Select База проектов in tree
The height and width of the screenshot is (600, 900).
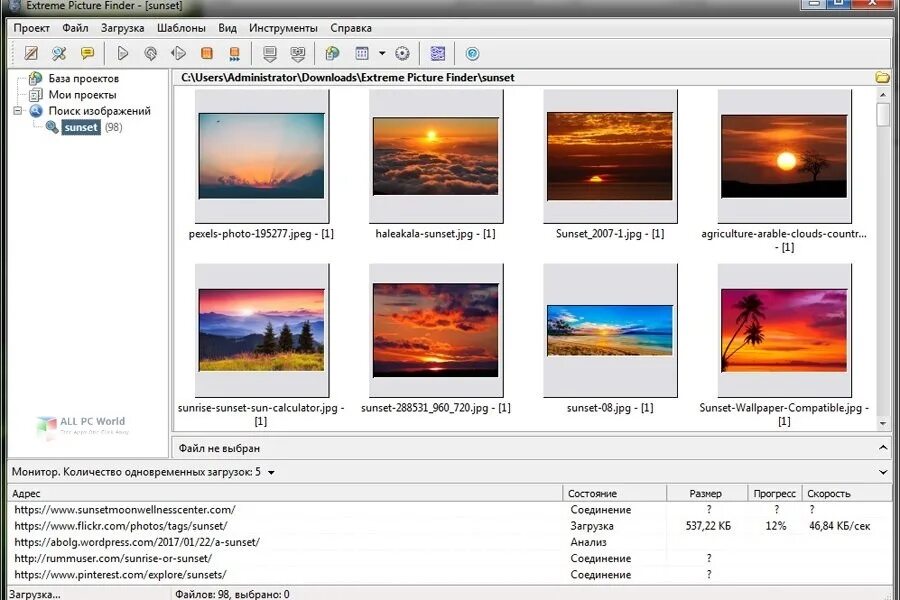tap(83, 78)
